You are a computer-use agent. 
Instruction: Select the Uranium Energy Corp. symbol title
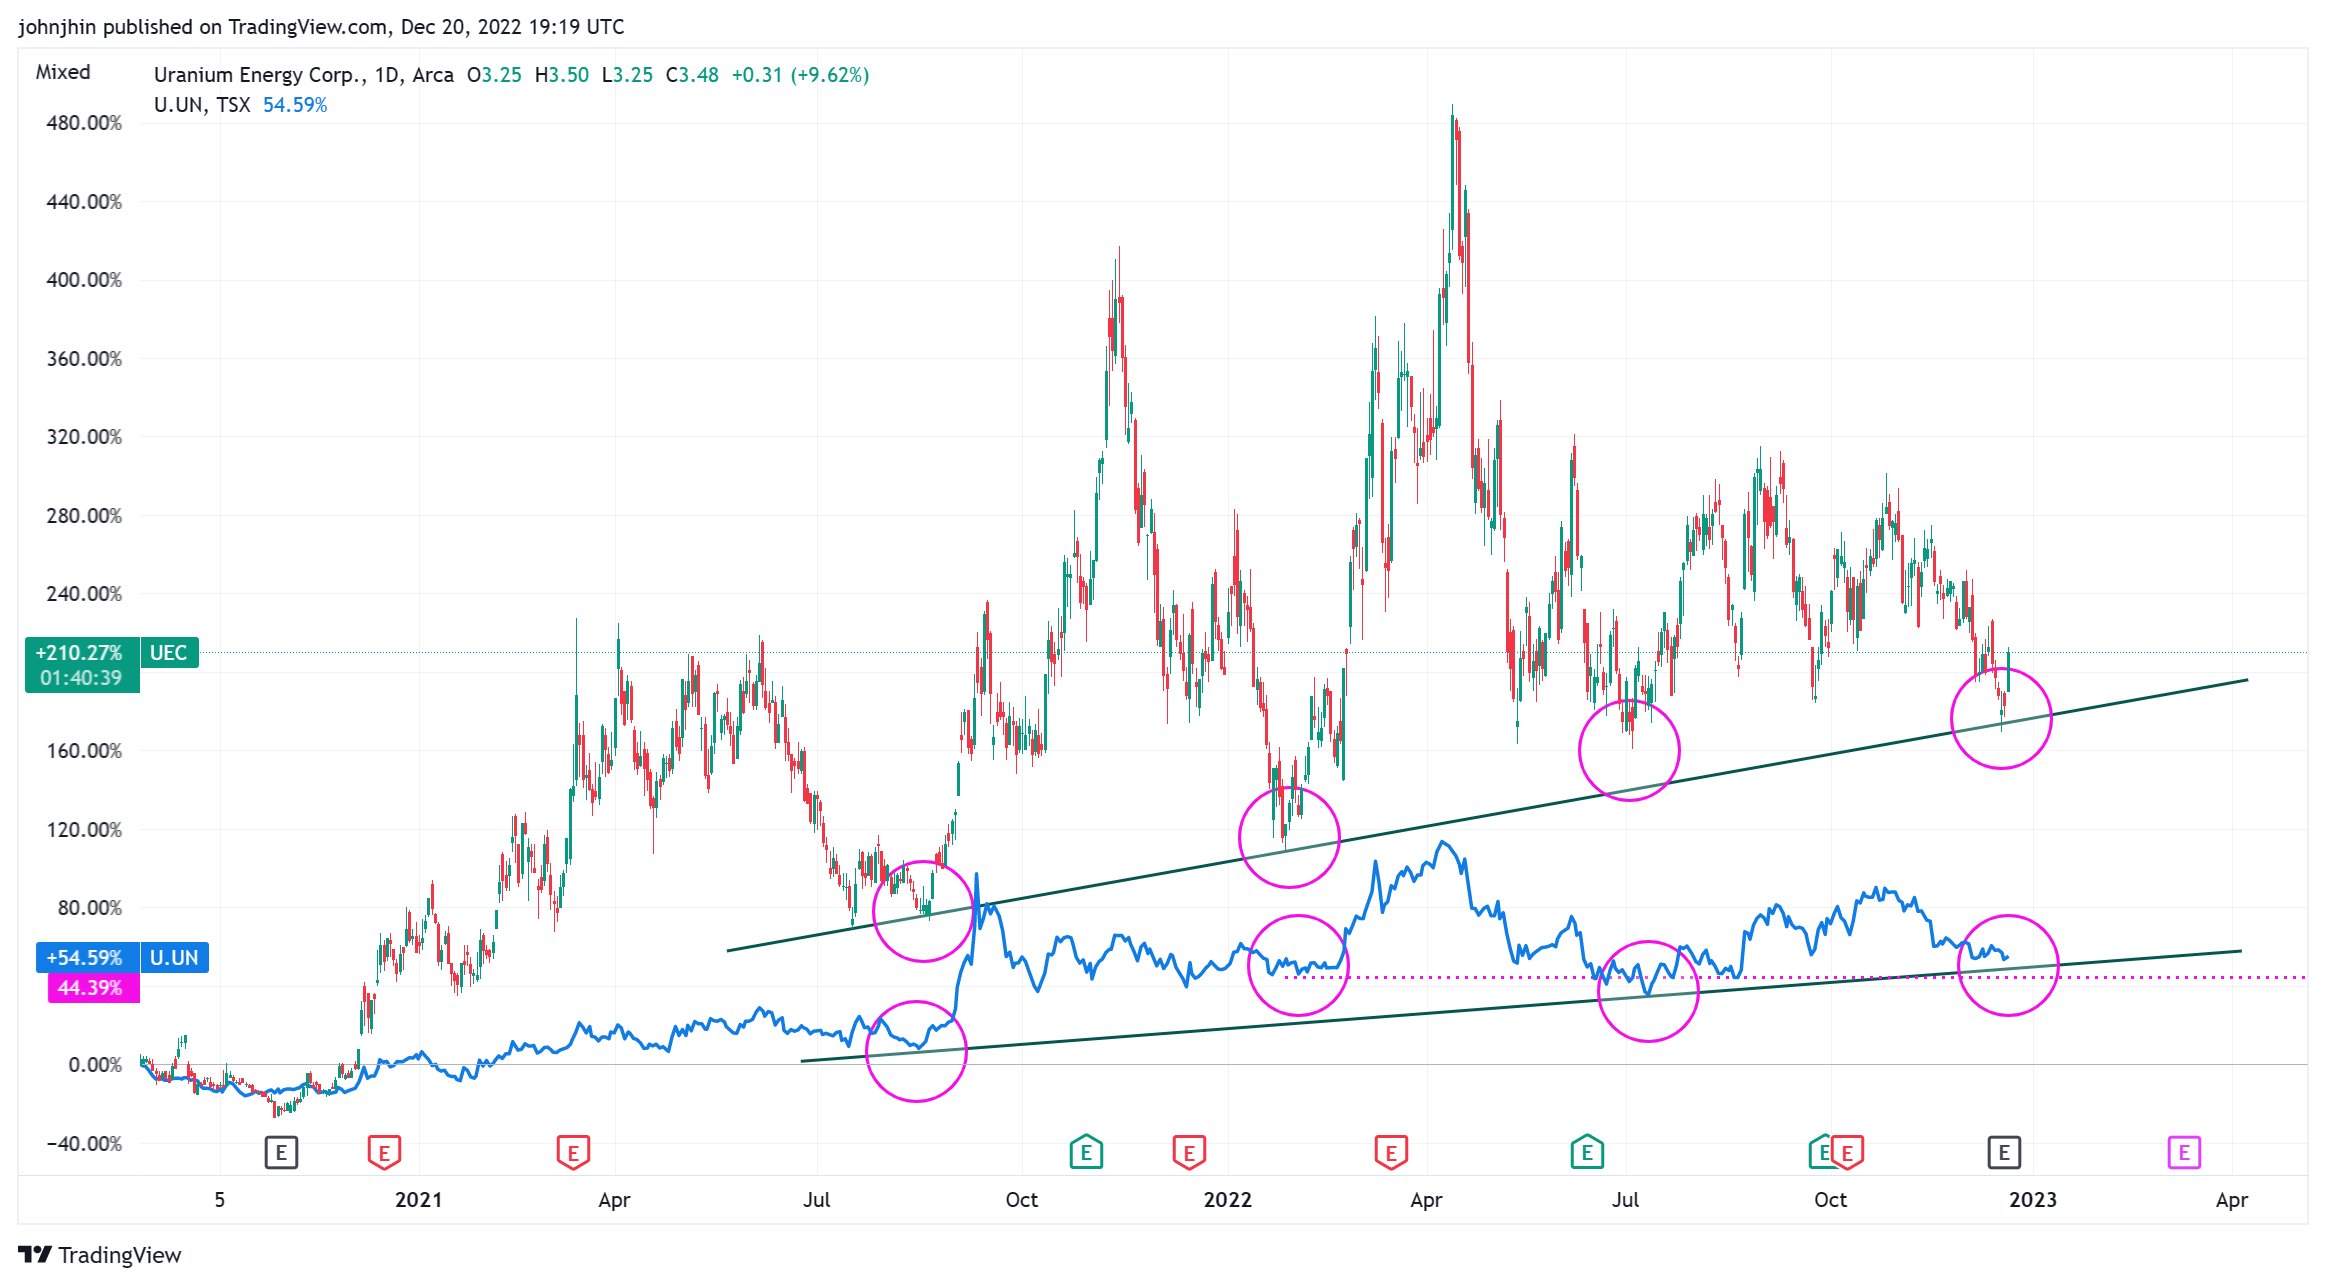click(259, 75)
